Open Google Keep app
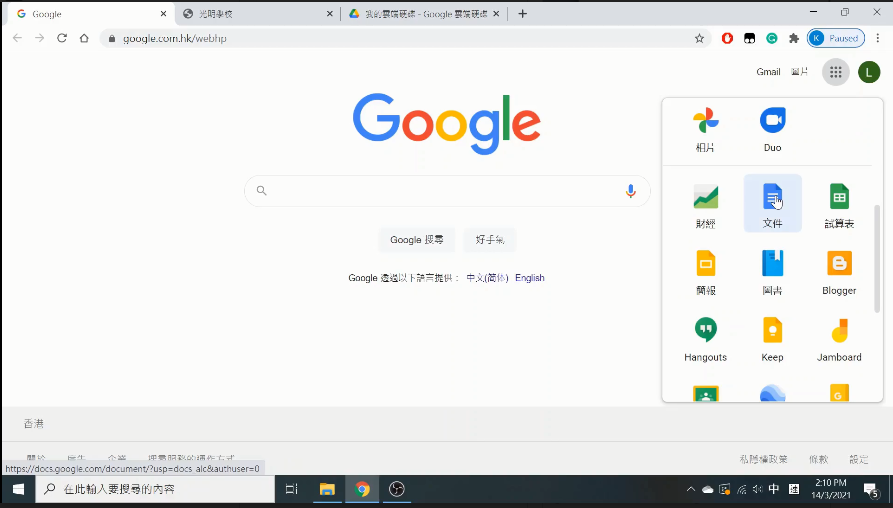893x508 pixels. tap(772, 339)
